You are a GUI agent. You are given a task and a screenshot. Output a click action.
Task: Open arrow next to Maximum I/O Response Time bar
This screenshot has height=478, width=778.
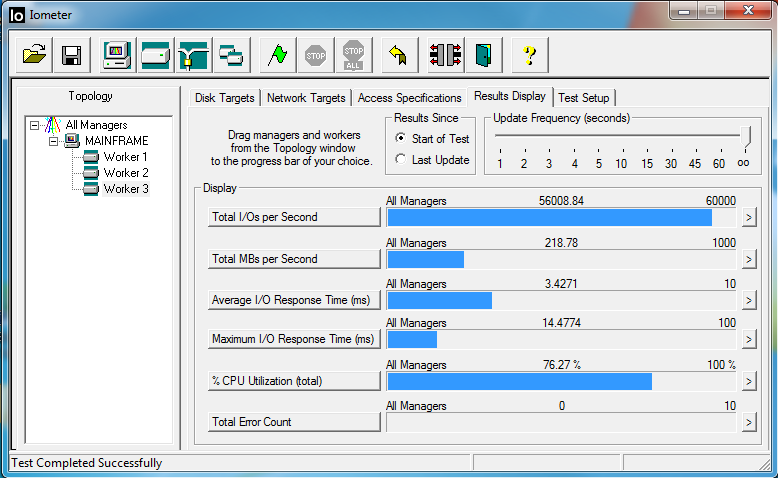pos(749,340)
